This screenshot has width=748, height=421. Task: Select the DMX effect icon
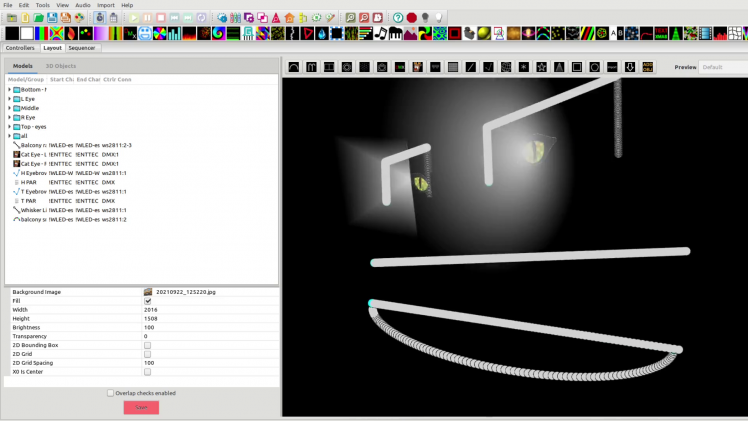tap(130, 33)
